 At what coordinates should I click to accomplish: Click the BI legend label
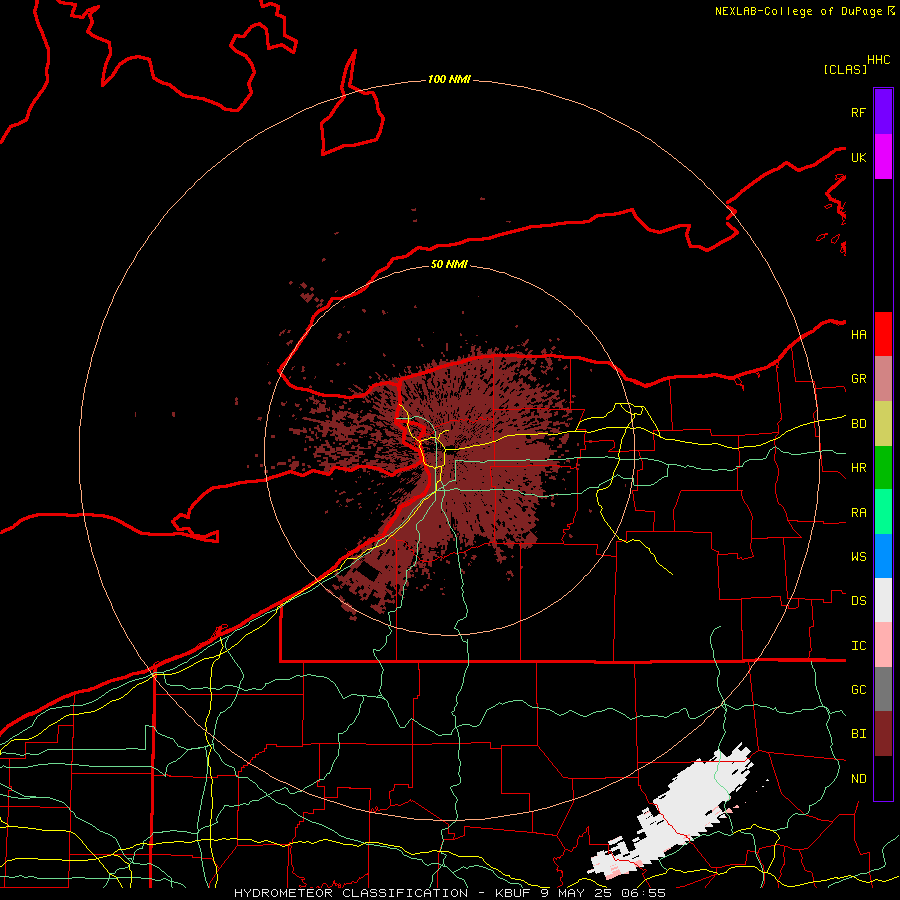coord(859,734)
